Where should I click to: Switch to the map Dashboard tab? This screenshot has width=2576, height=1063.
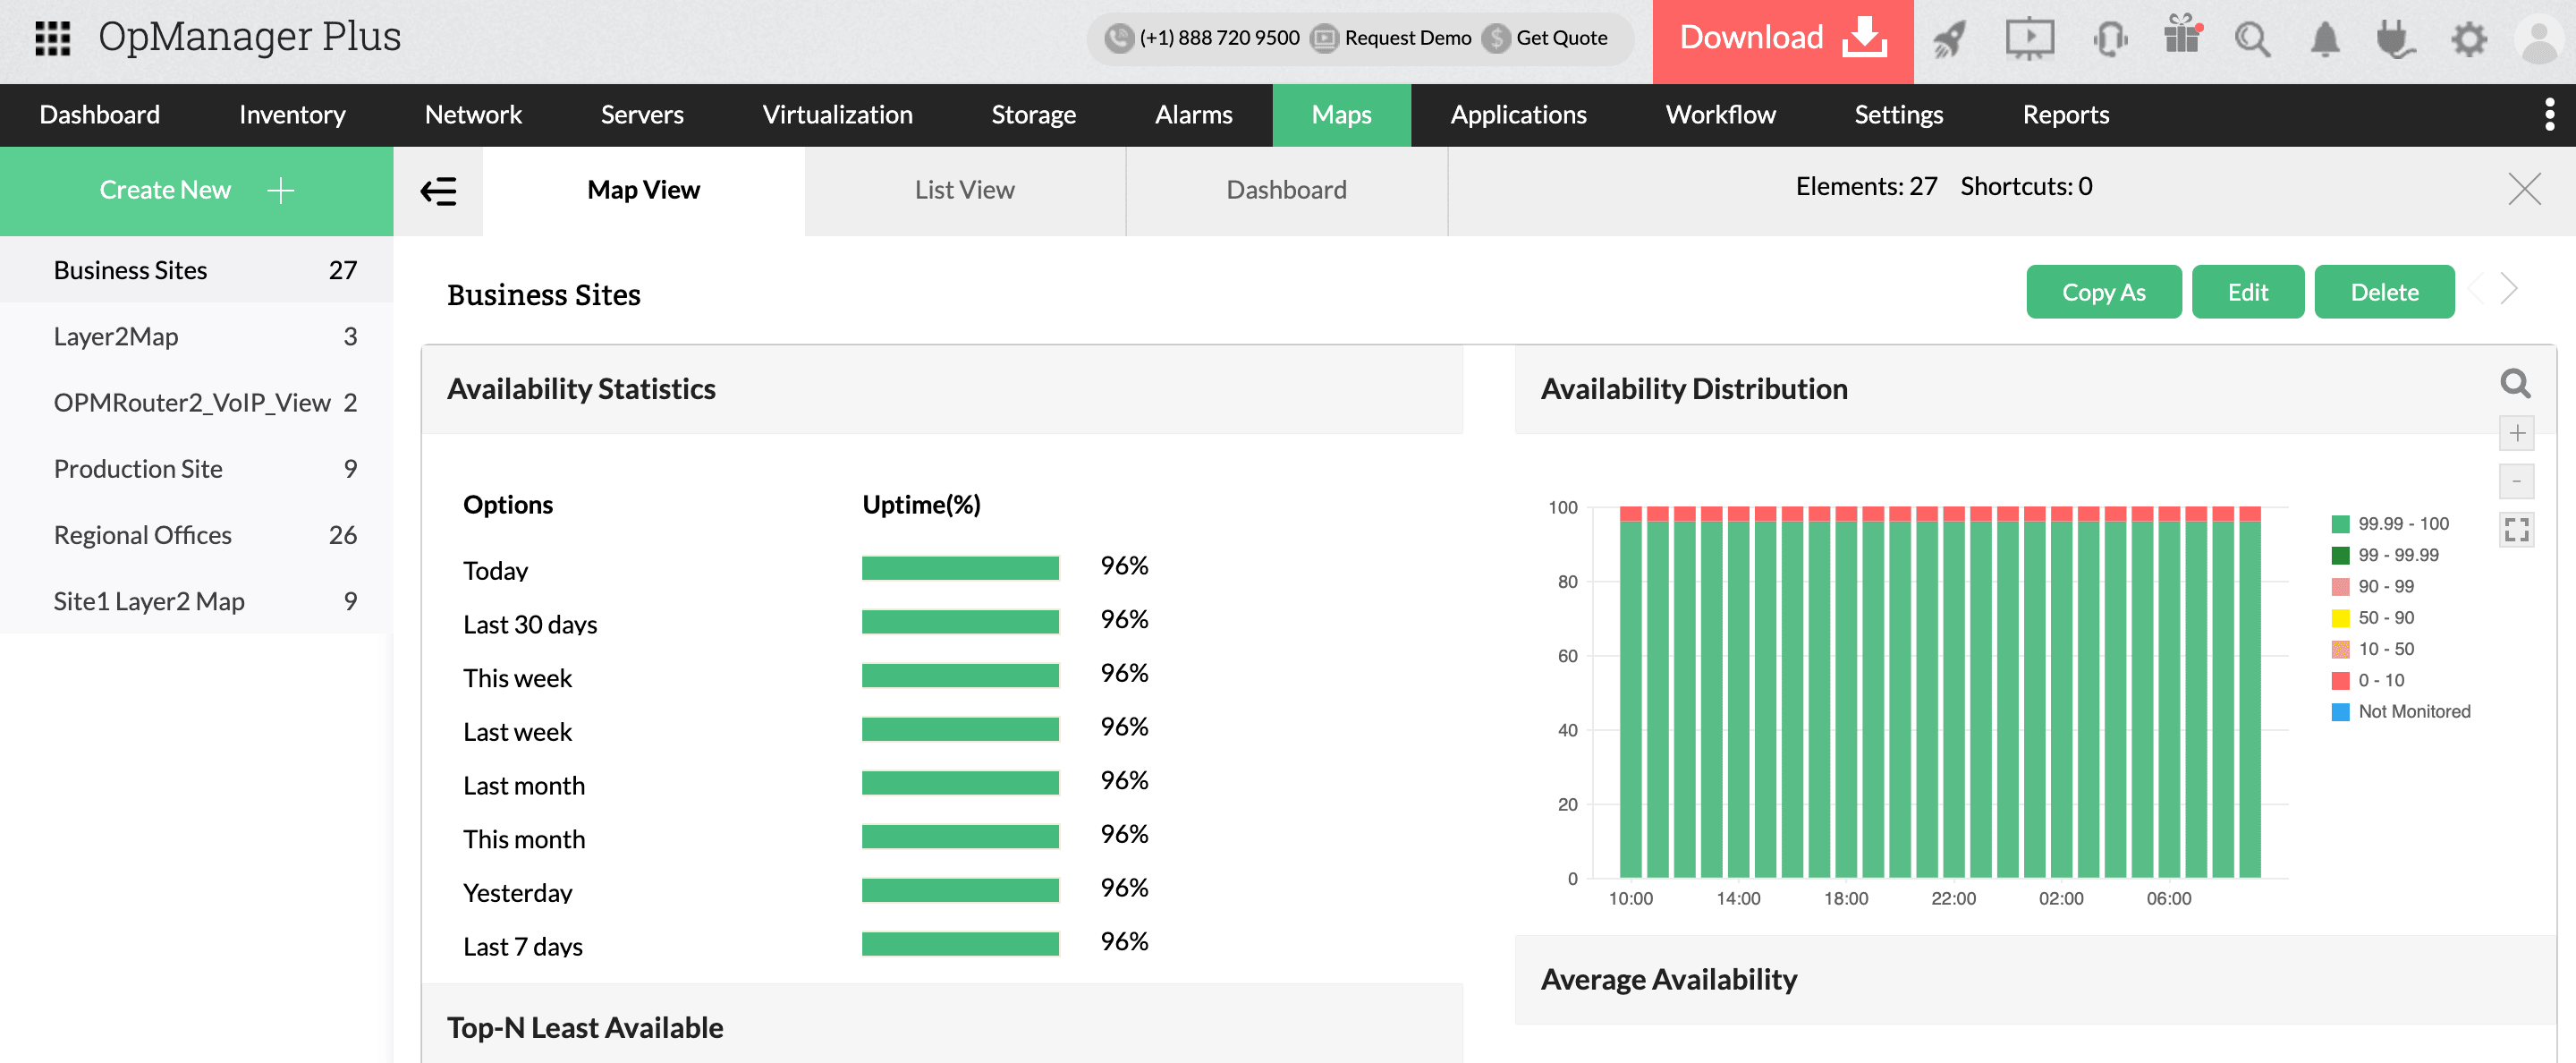coord(1286,191)
